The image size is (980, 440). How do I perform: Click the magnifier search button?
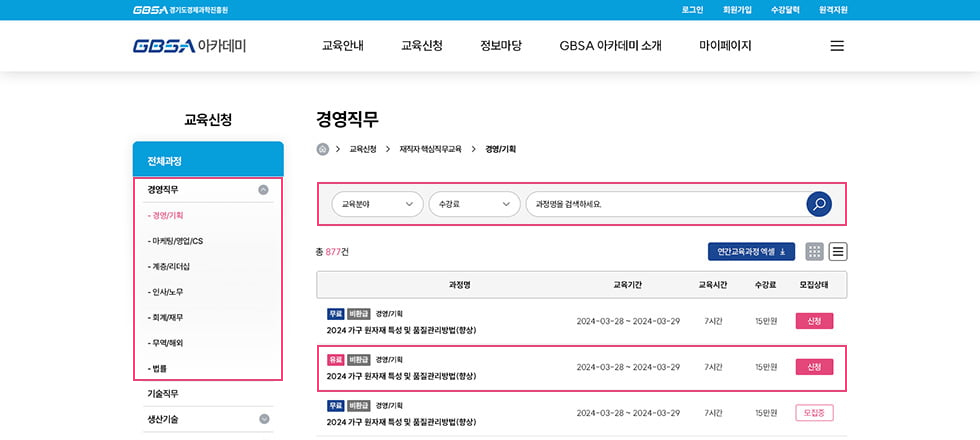click(x=819, y=204)
